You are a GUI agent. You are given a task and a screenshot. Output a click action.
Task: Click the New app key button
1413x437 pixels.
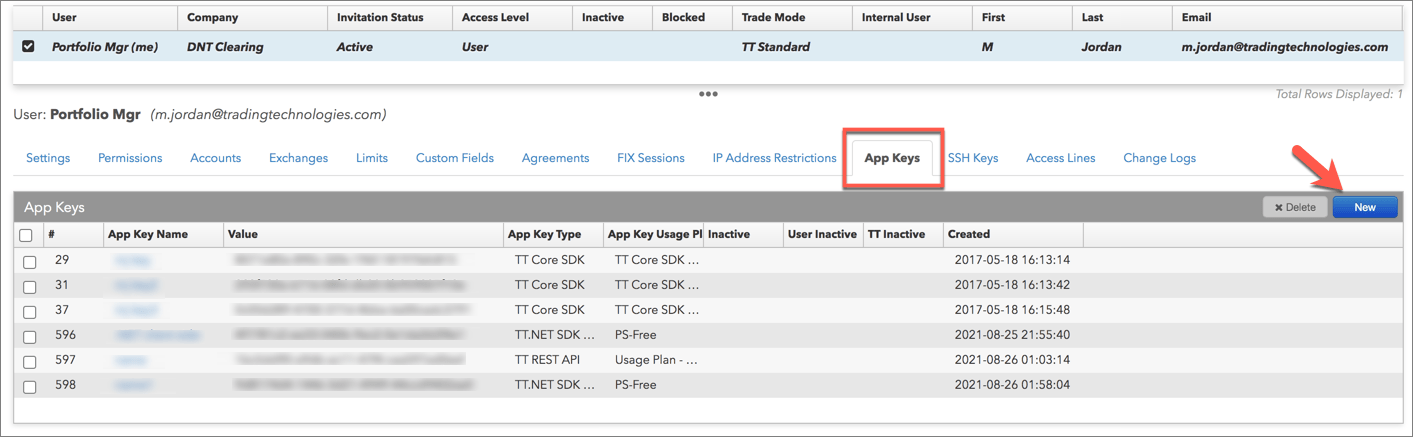1365,207
